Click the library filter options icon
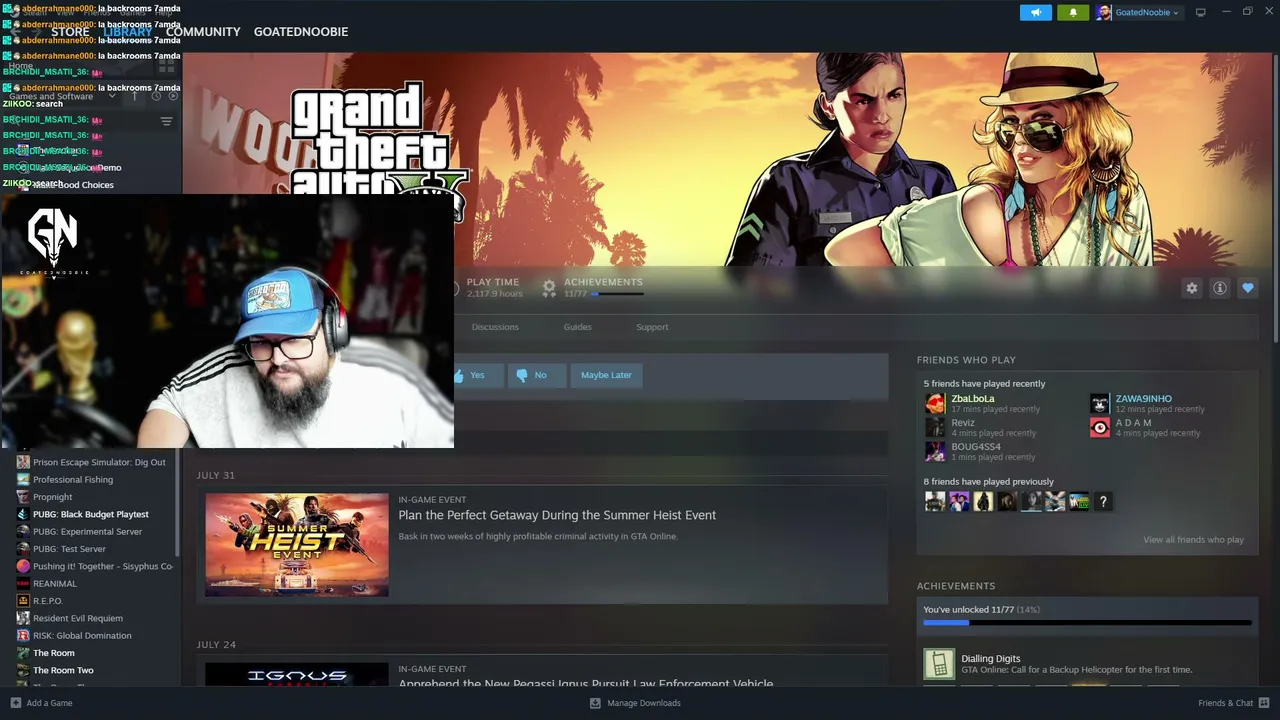The image size is (1280, 720). pyautogui.click(x=166, y=121)
